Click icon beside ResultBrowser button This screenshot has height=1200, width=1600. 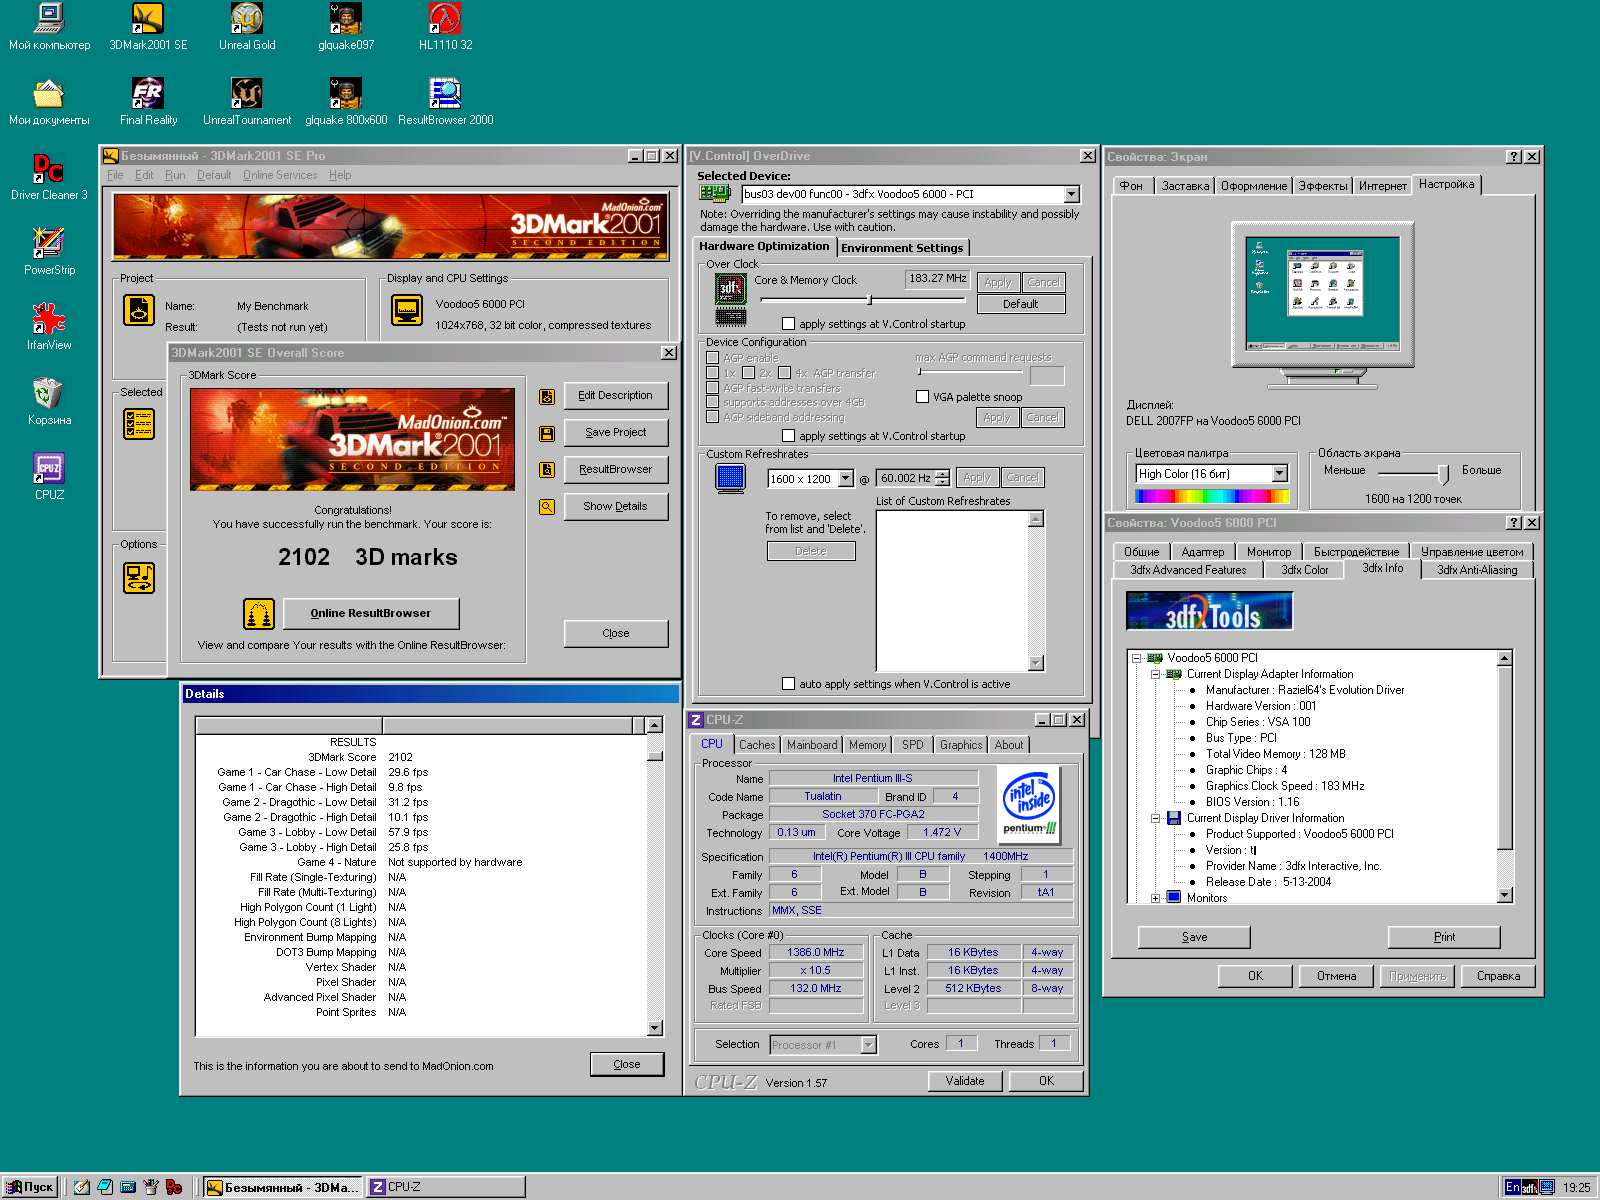(547, 470)
